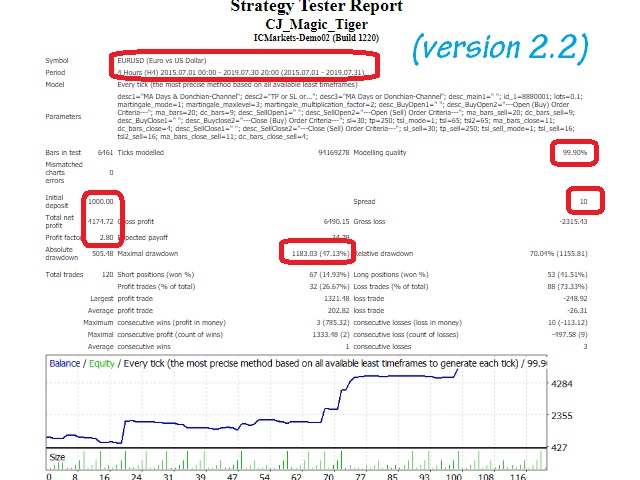Screen dimensions: 640x480
Task: Select the spread value 10
Action: pos(584,201)
